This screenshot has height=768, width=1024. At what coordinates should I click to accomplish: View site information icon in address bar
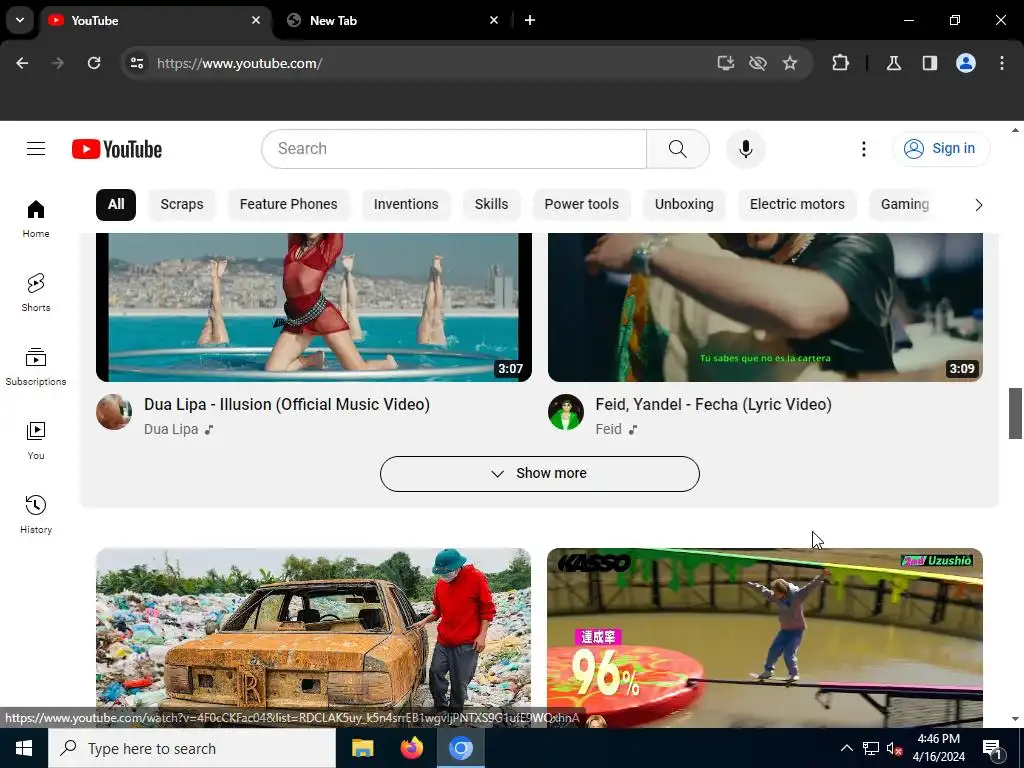click(136, 63)
